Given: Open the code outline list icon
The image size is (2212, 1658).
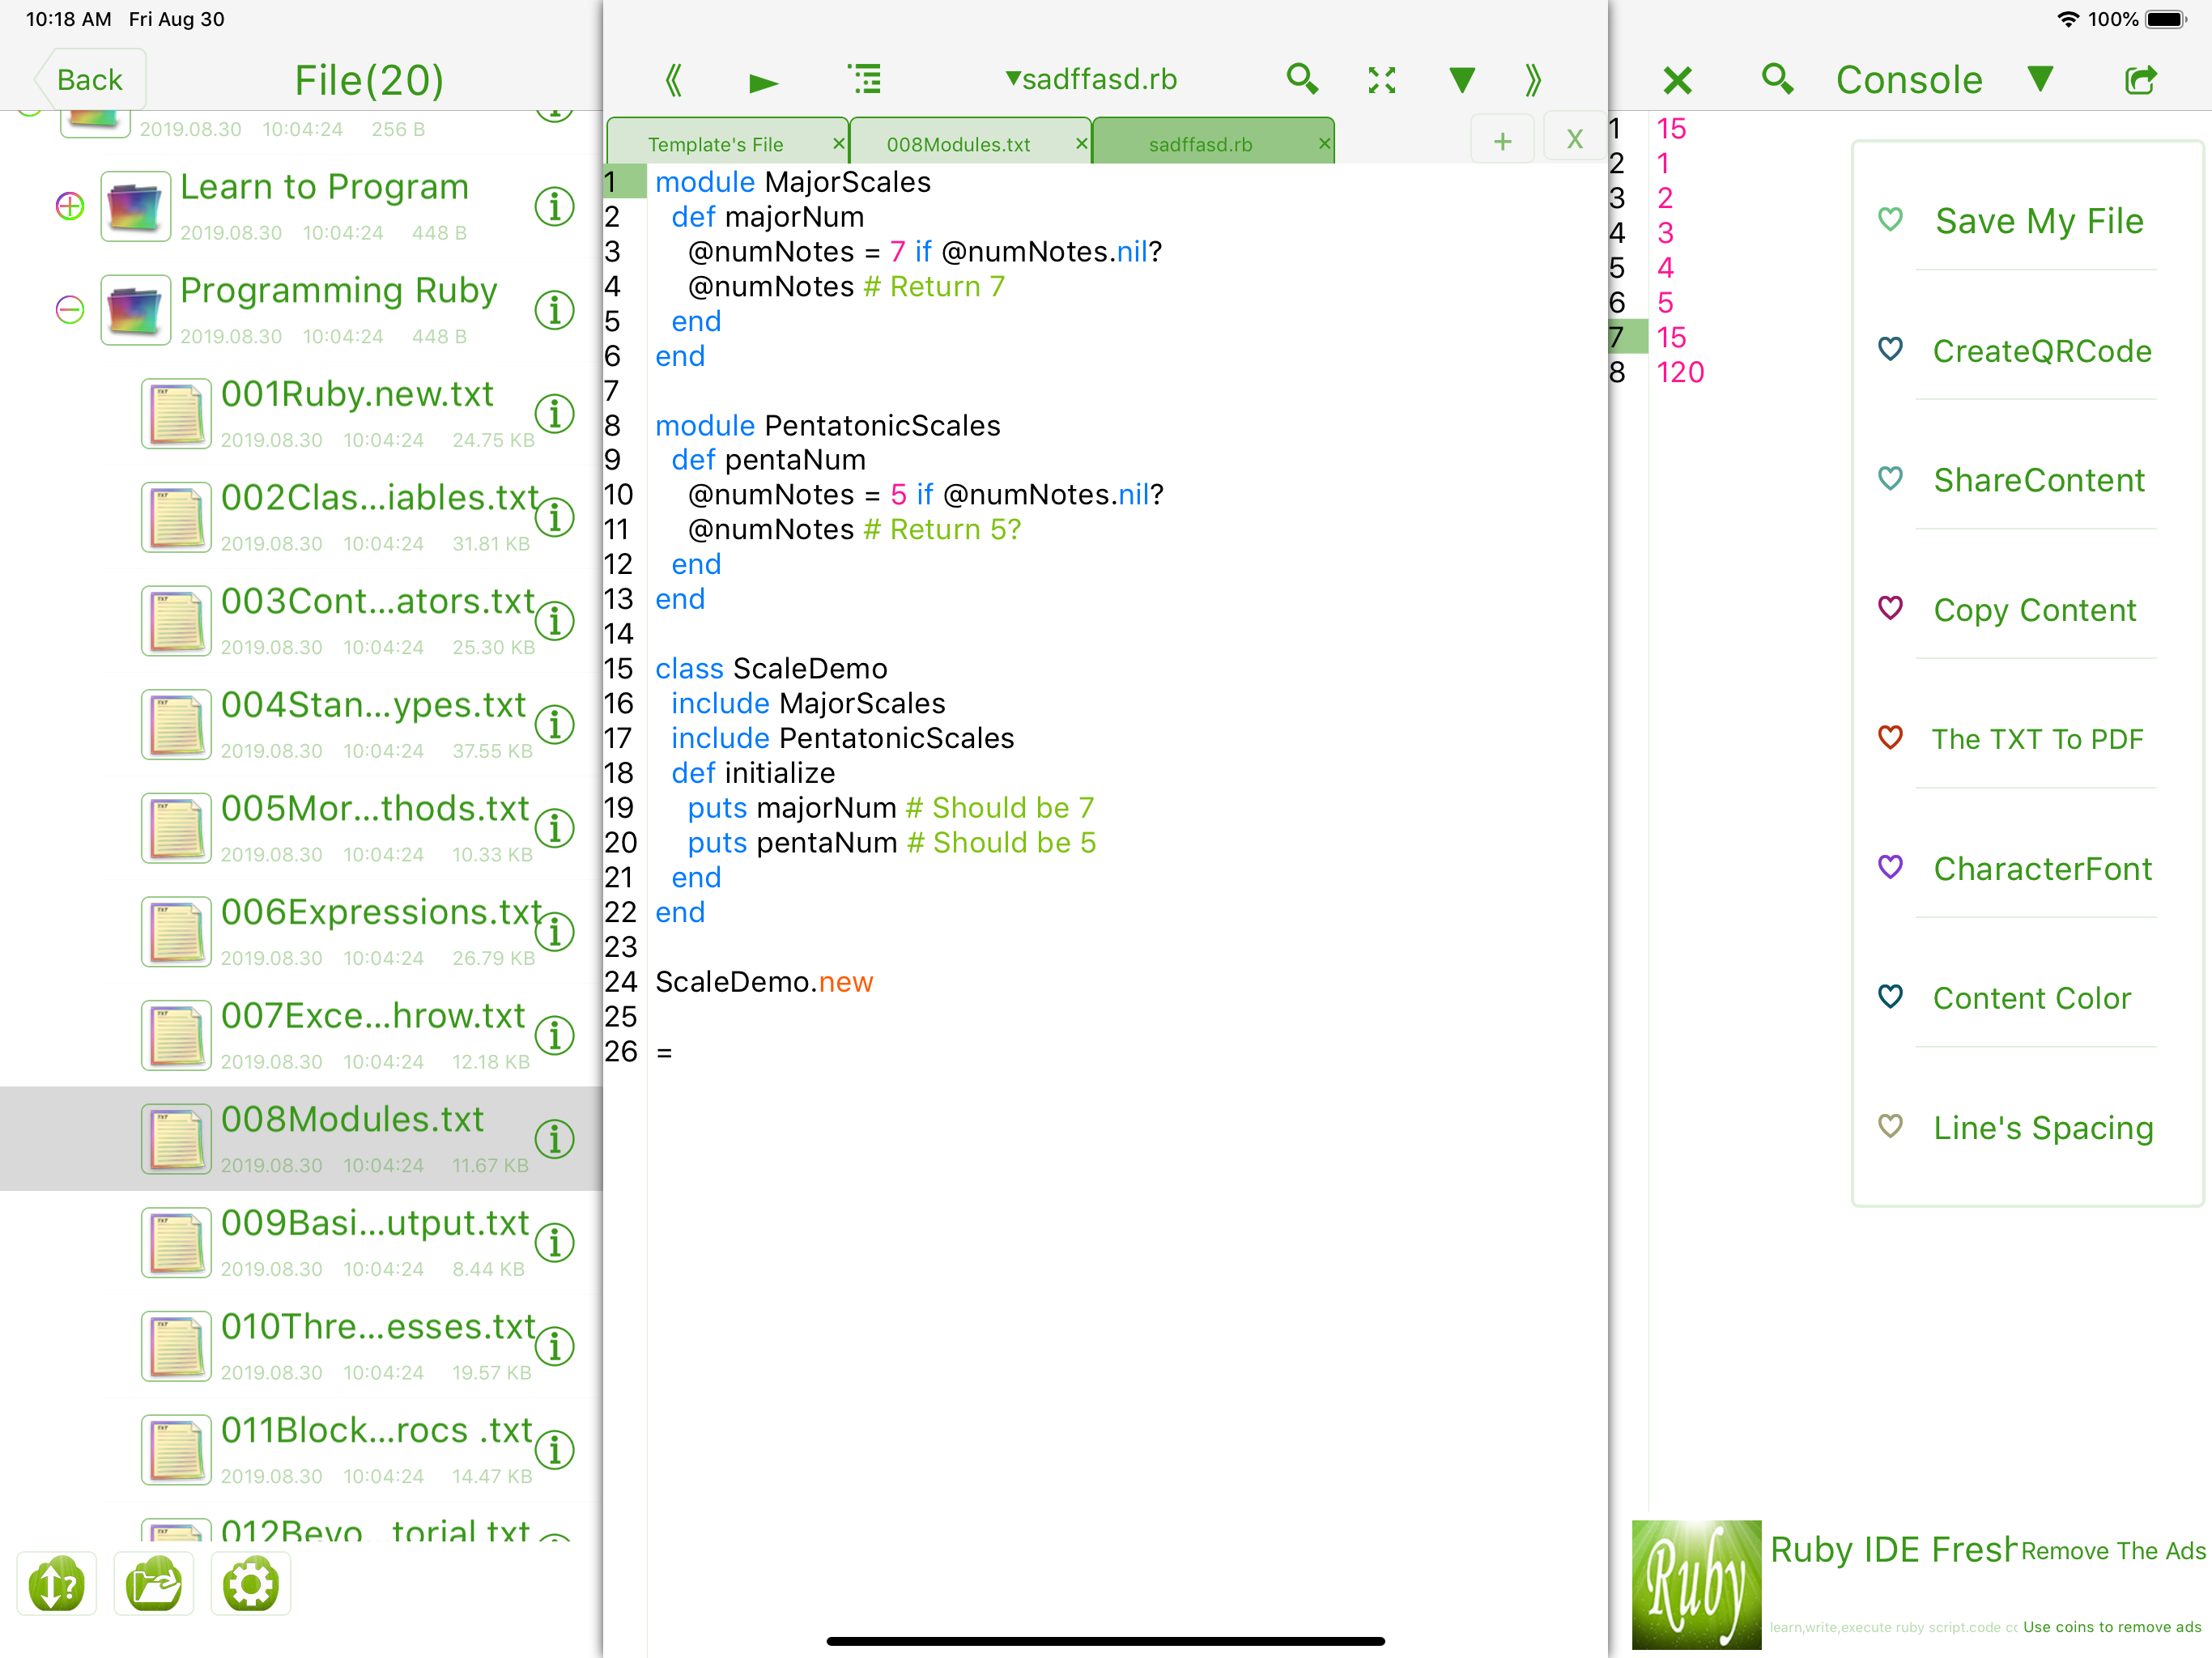Looking at the screenshot, I should (864, 79).
